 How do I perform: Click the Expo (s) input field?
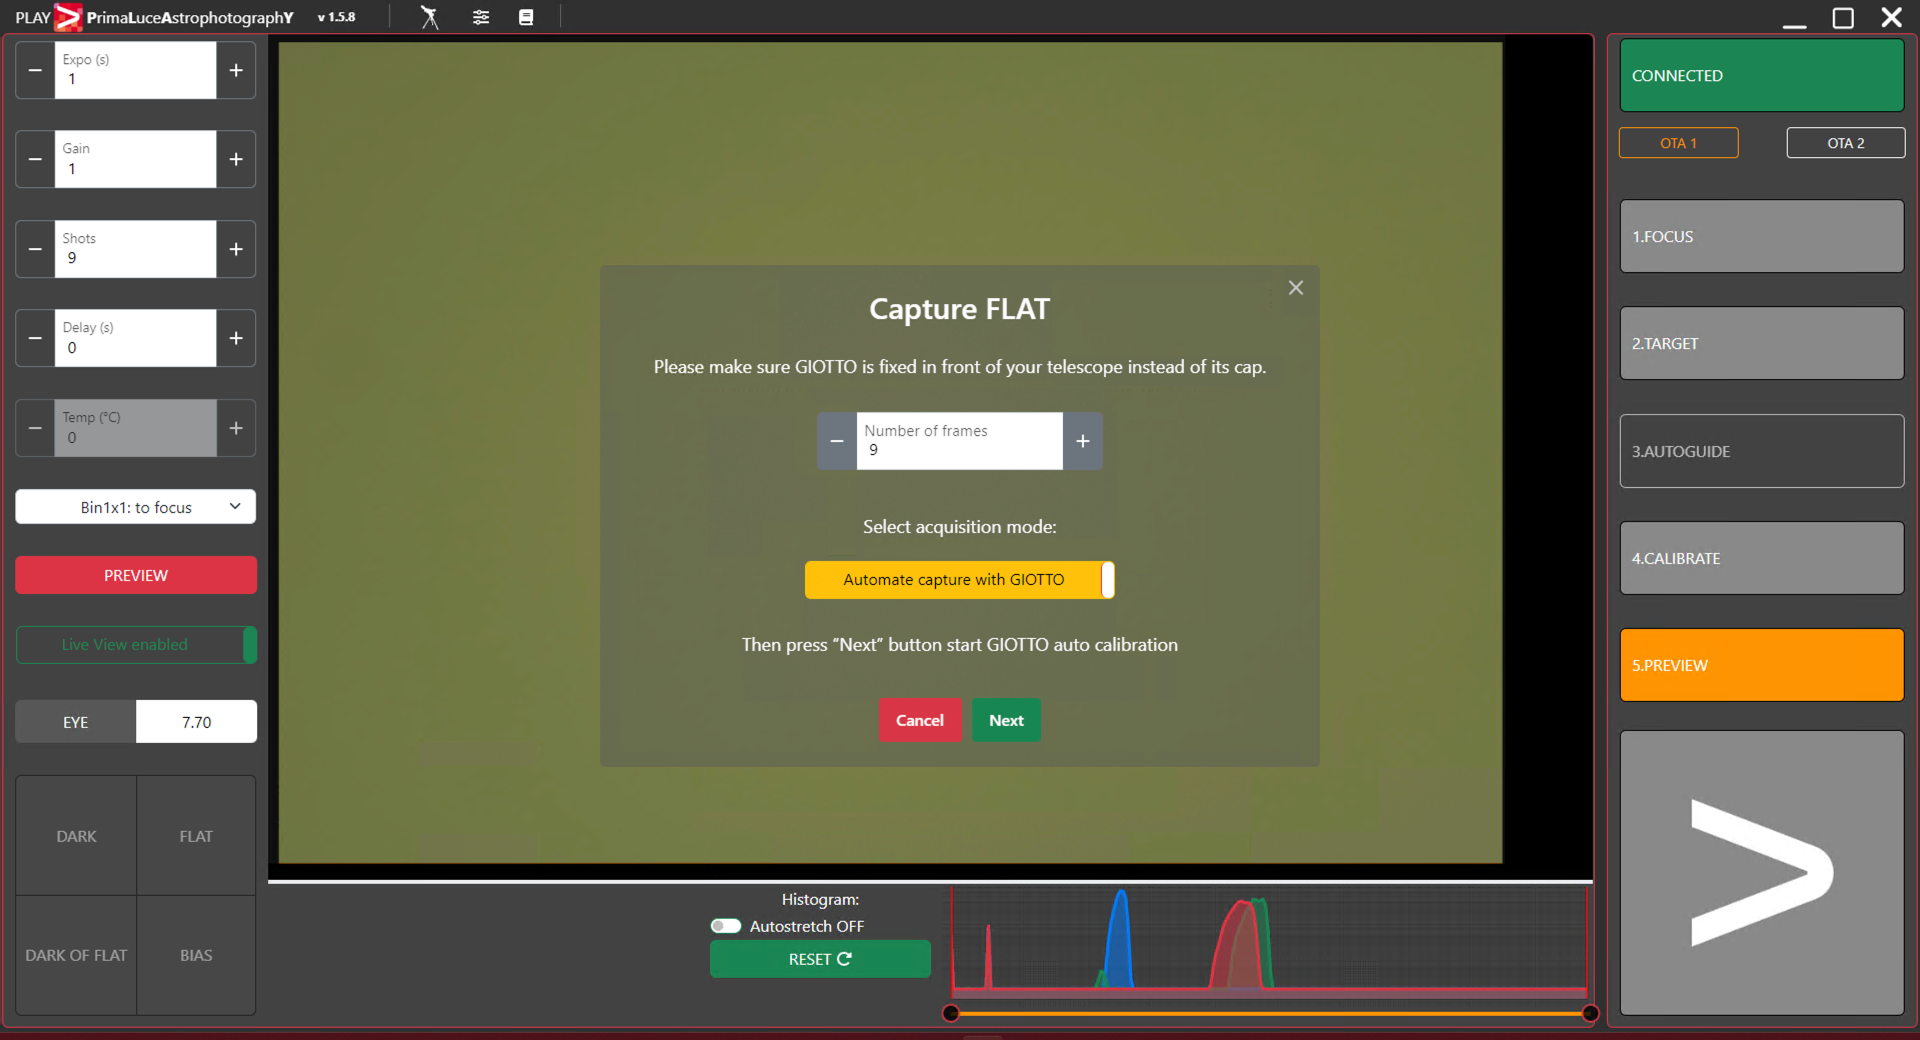click(x=135, y=70)
